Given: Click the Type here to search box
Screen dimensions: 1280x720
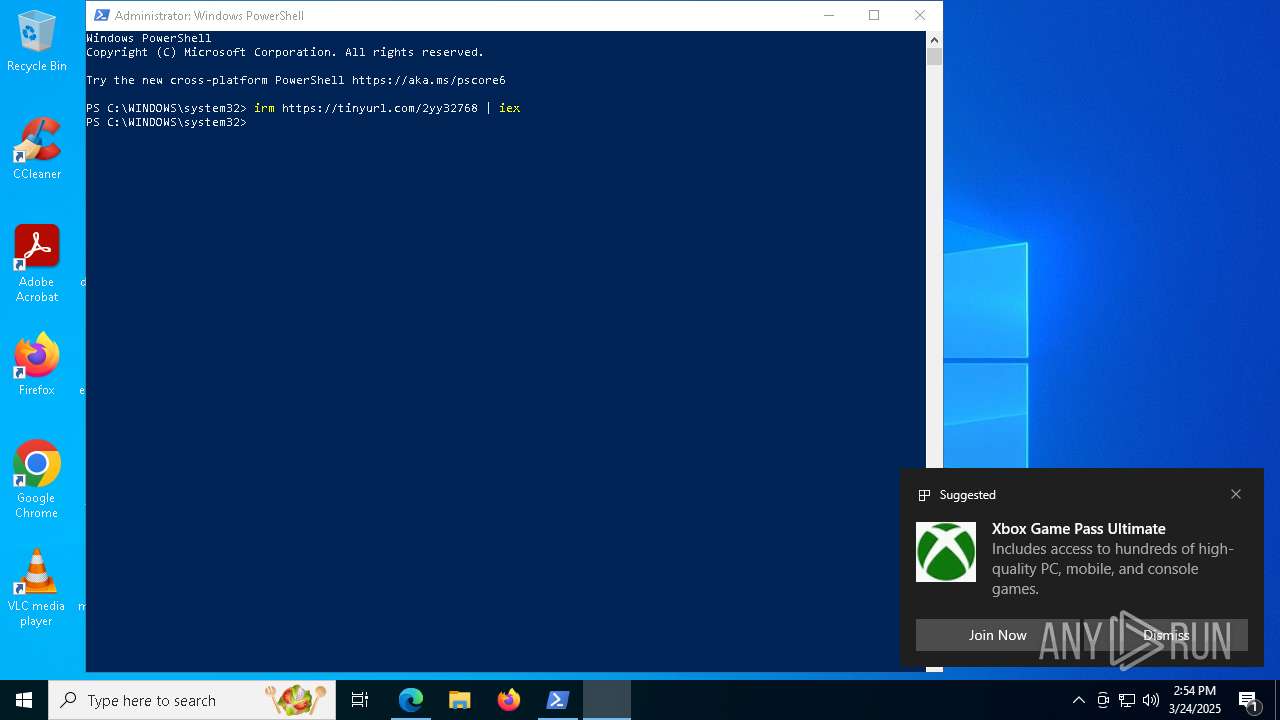Looking at the screenshot, I should (192, 700).
